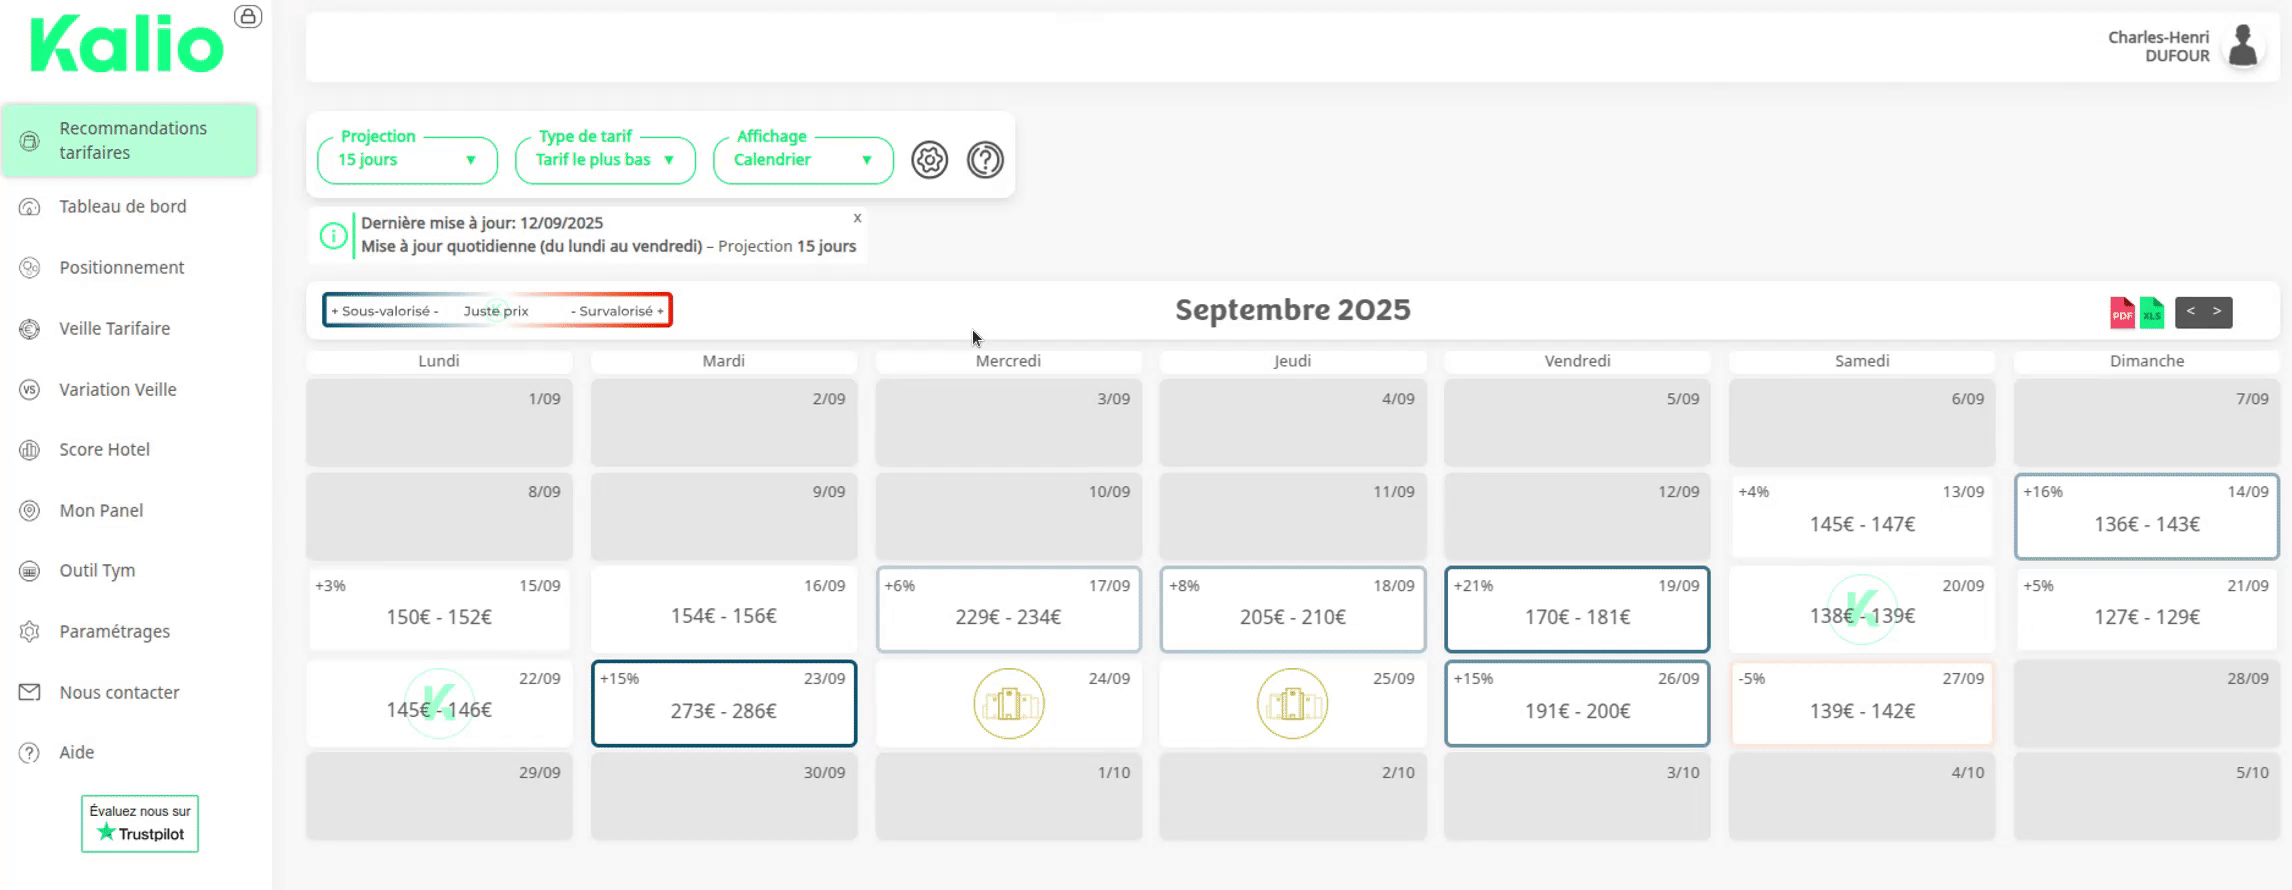Click the info icon by Dernière mise à jour
The image size is (2292, 890).
[333, 236]
